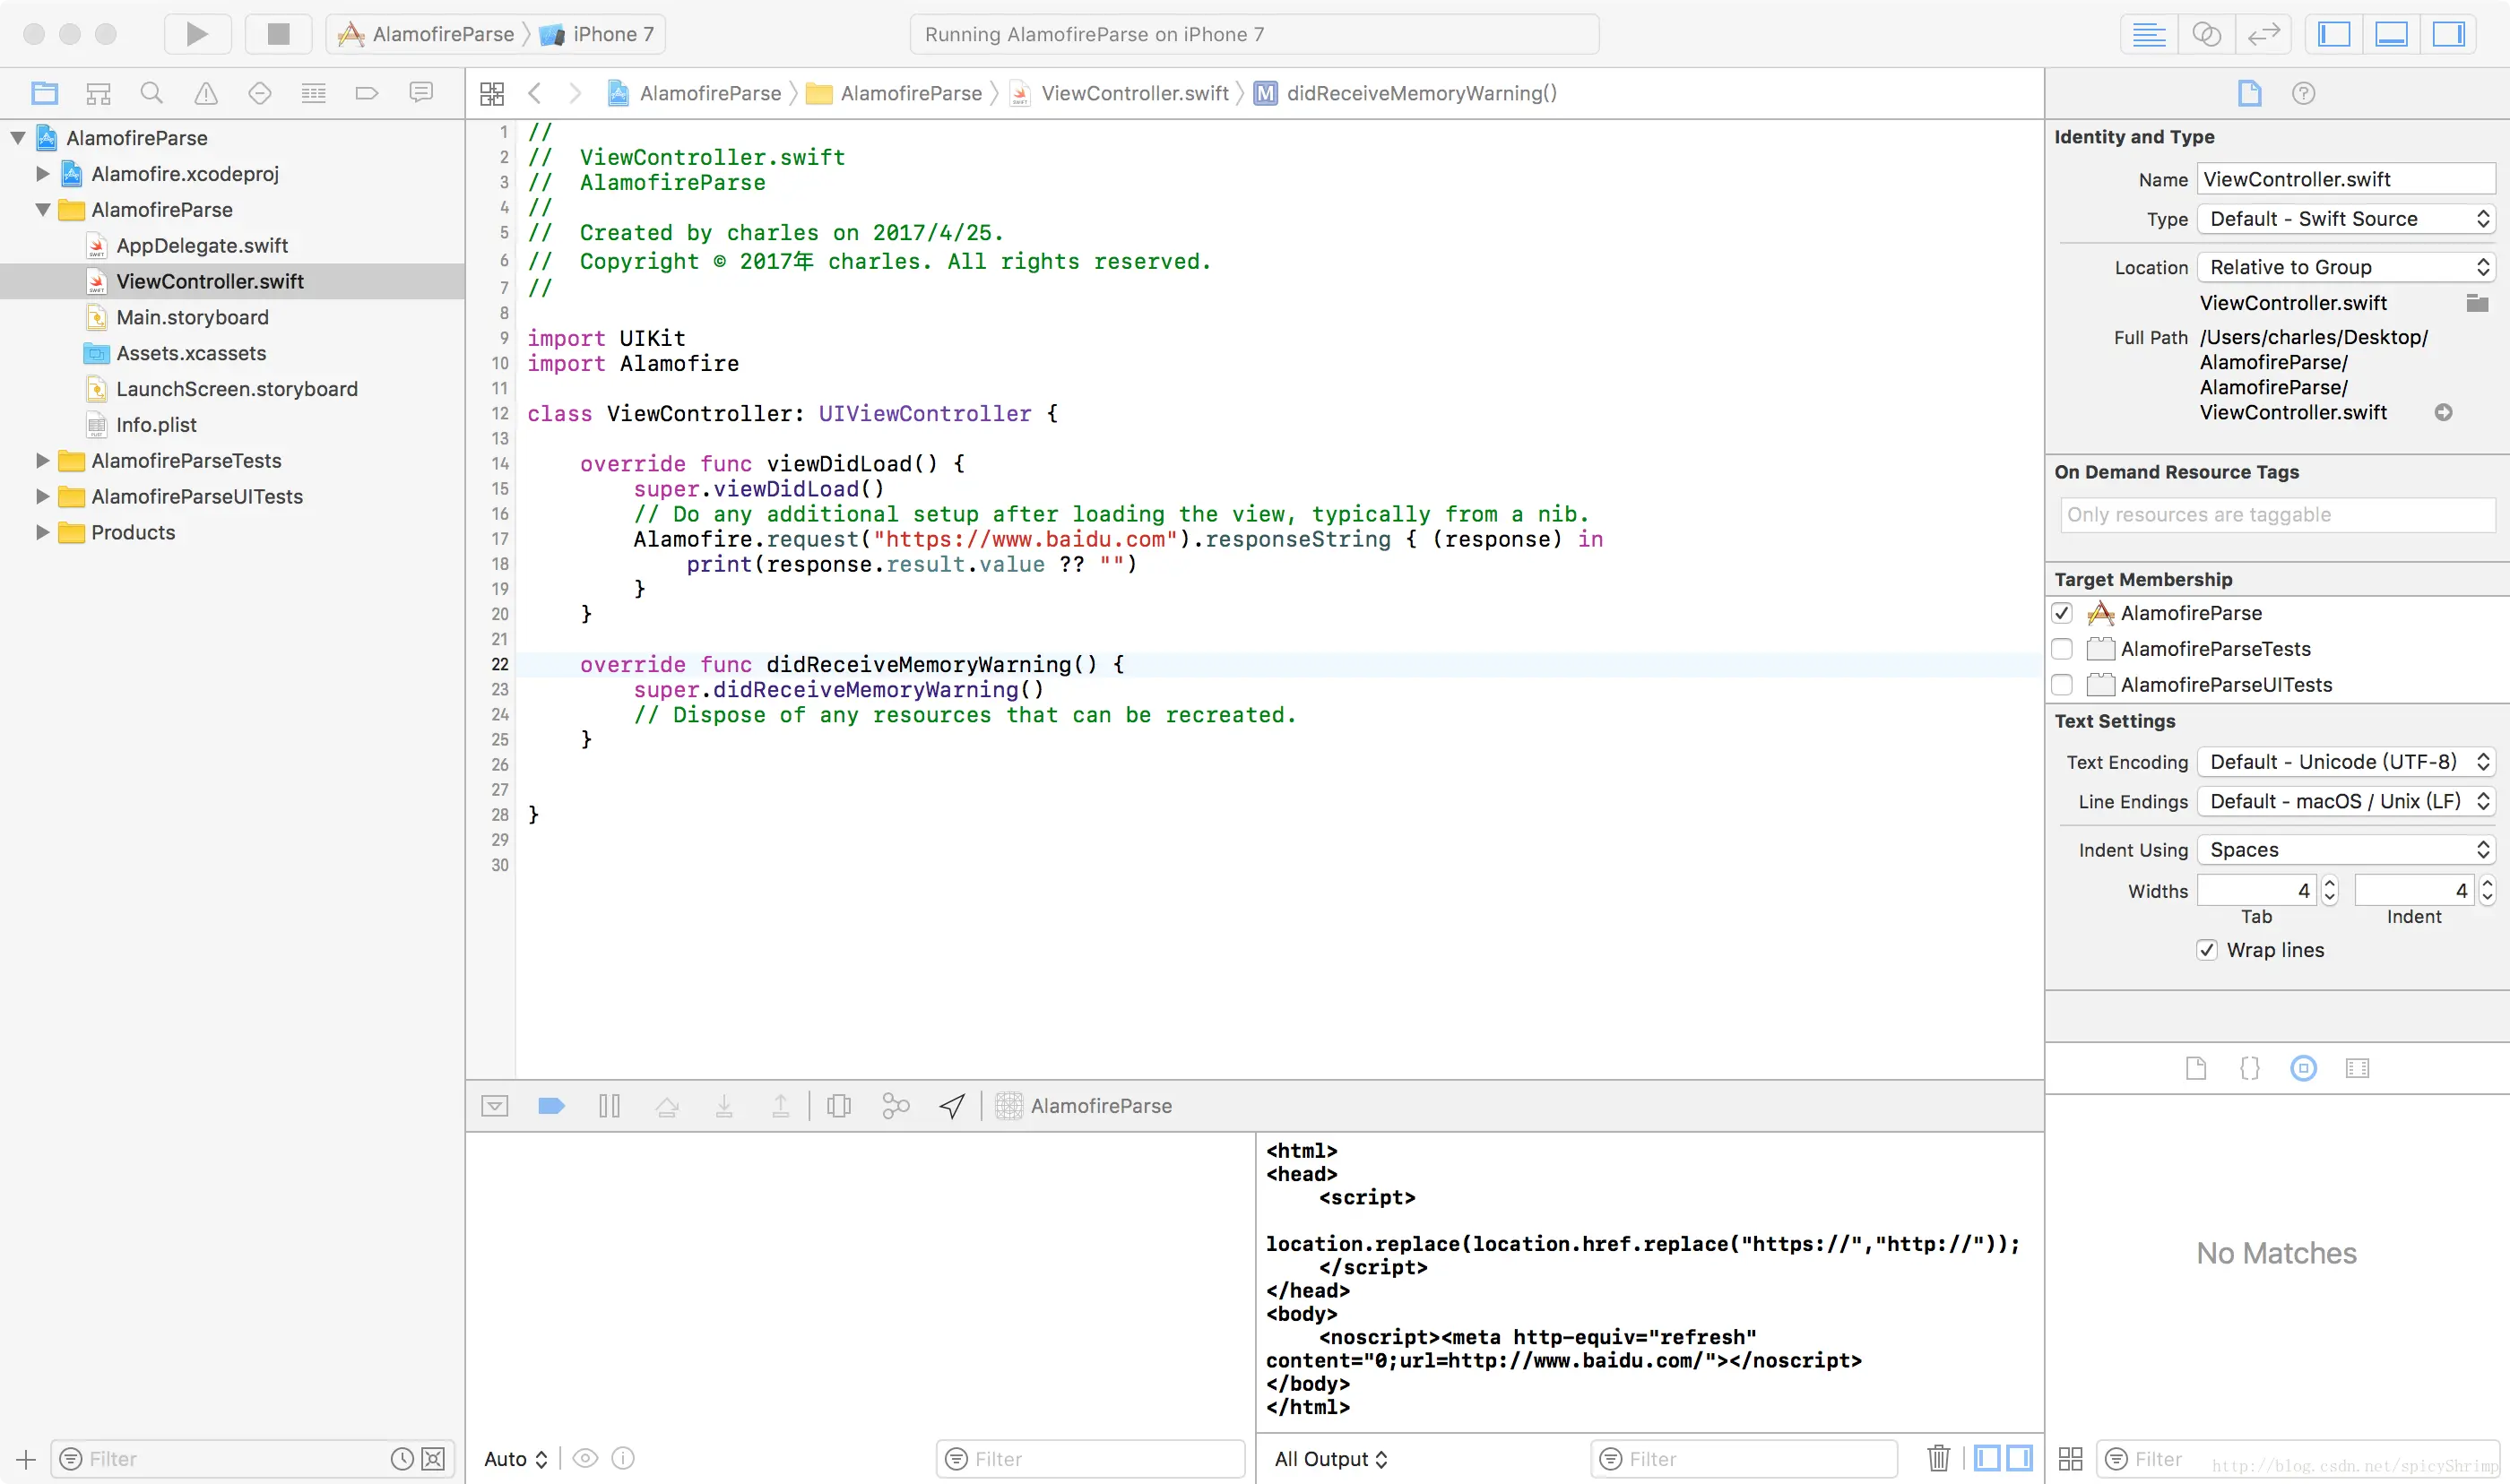Increment the Tab width stepper
2510x1484 pixels.
click(2329, 884)
